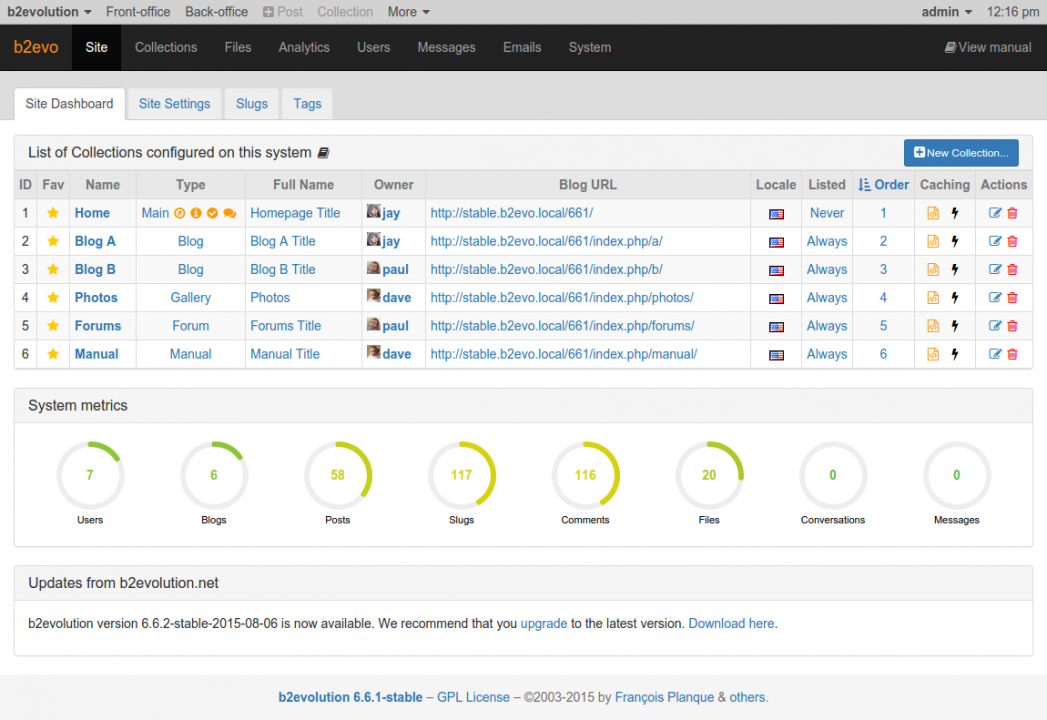The height and width of the screenshot is (720, 1047).
Task: Click the Slugs gauge showing 117
Action: pos(461,475)
